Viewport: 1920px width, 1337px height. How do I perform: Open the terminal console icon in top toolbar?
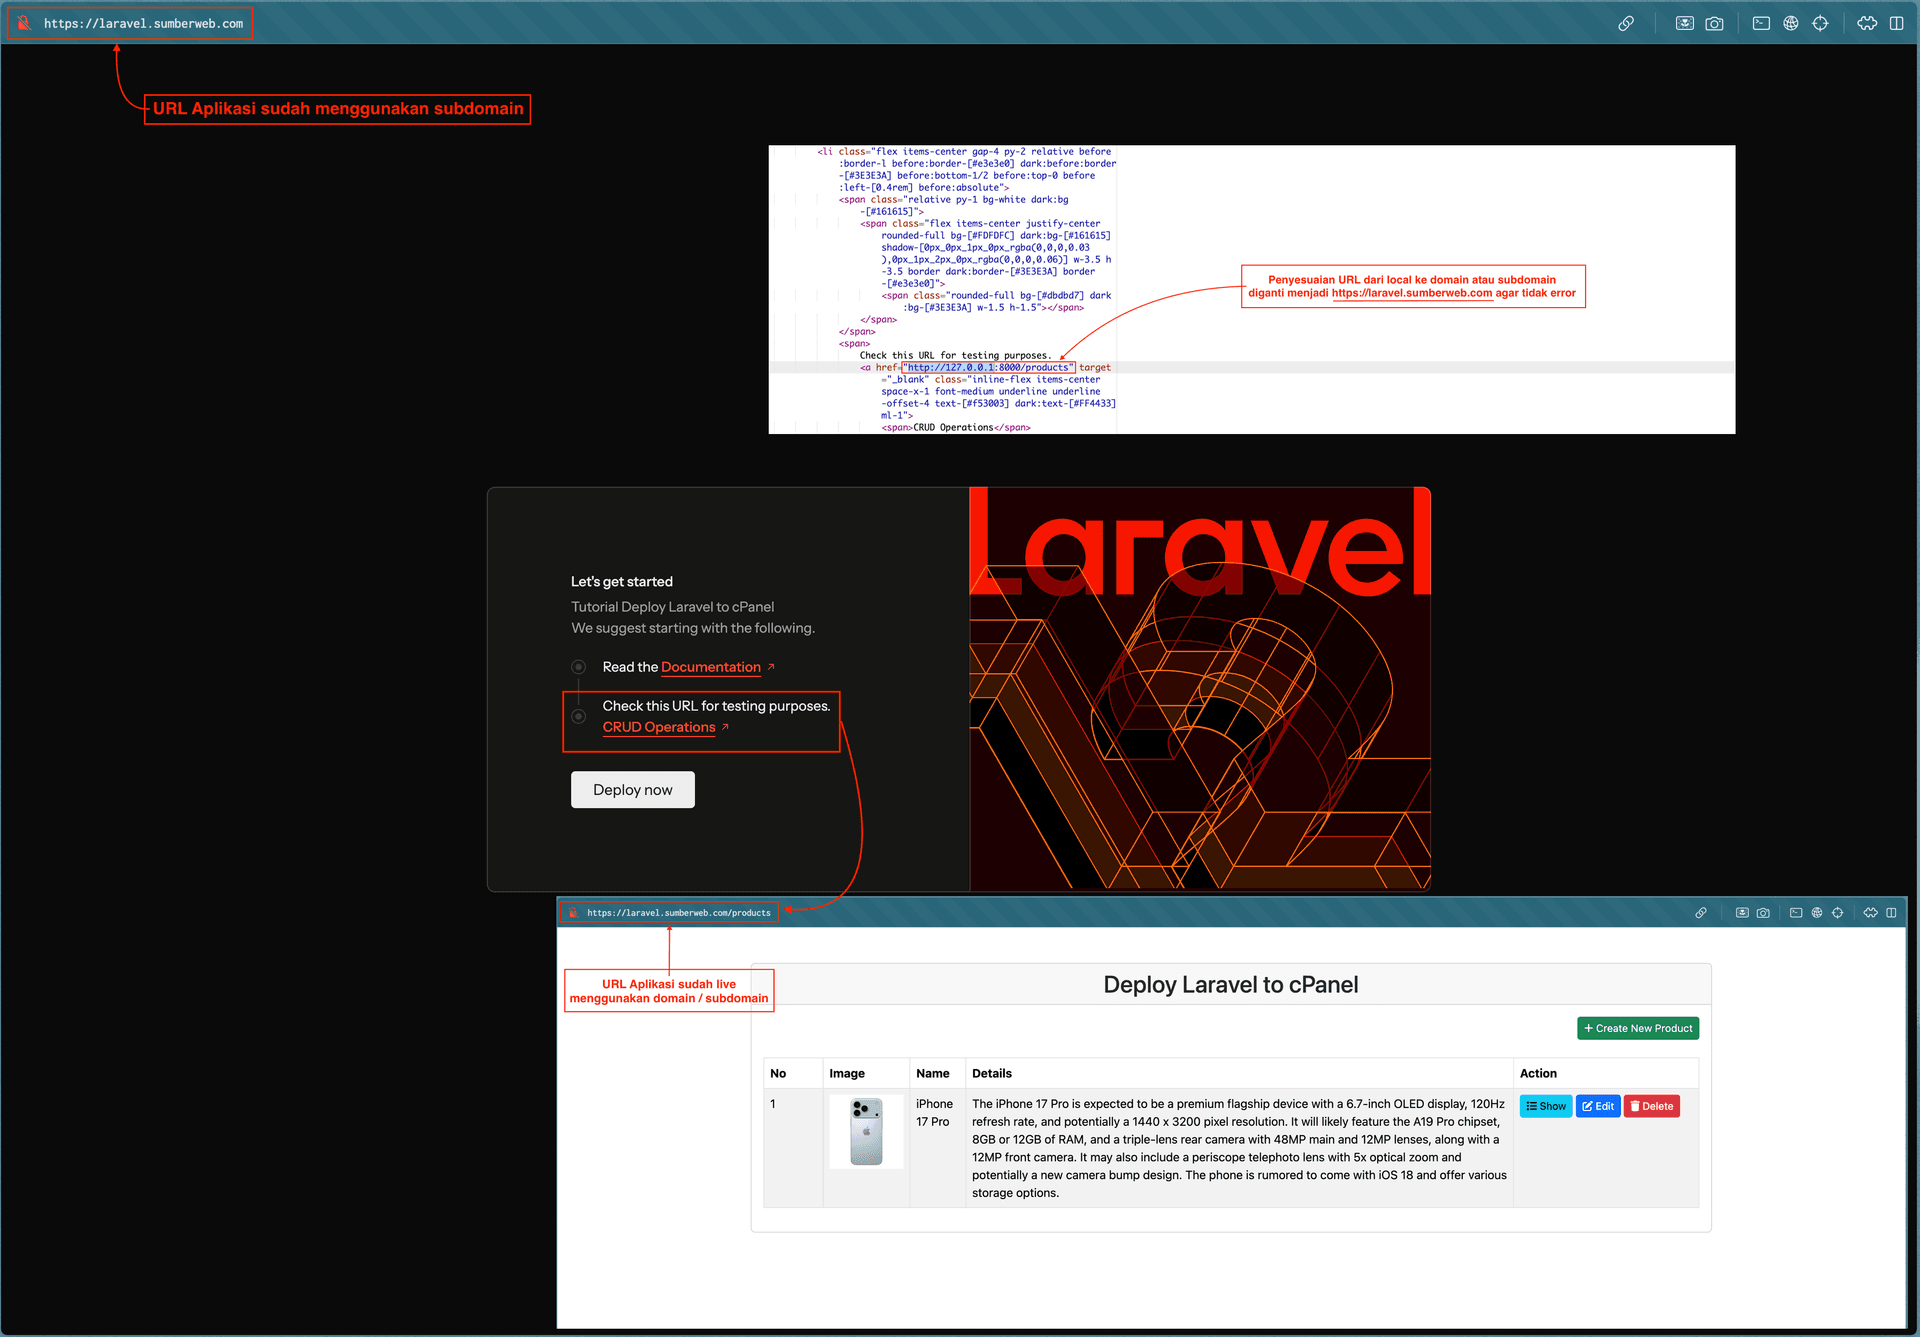(1761, 23)
